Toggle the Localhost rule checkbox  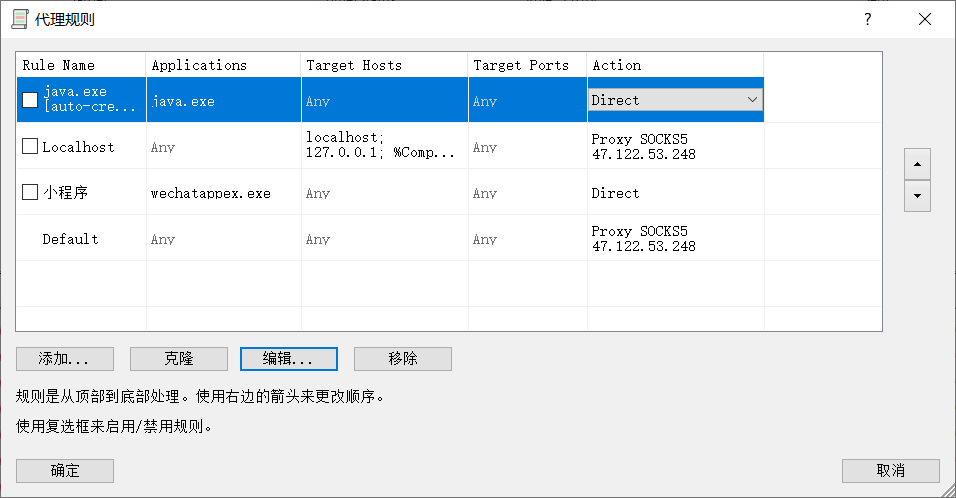click(30, 147)
